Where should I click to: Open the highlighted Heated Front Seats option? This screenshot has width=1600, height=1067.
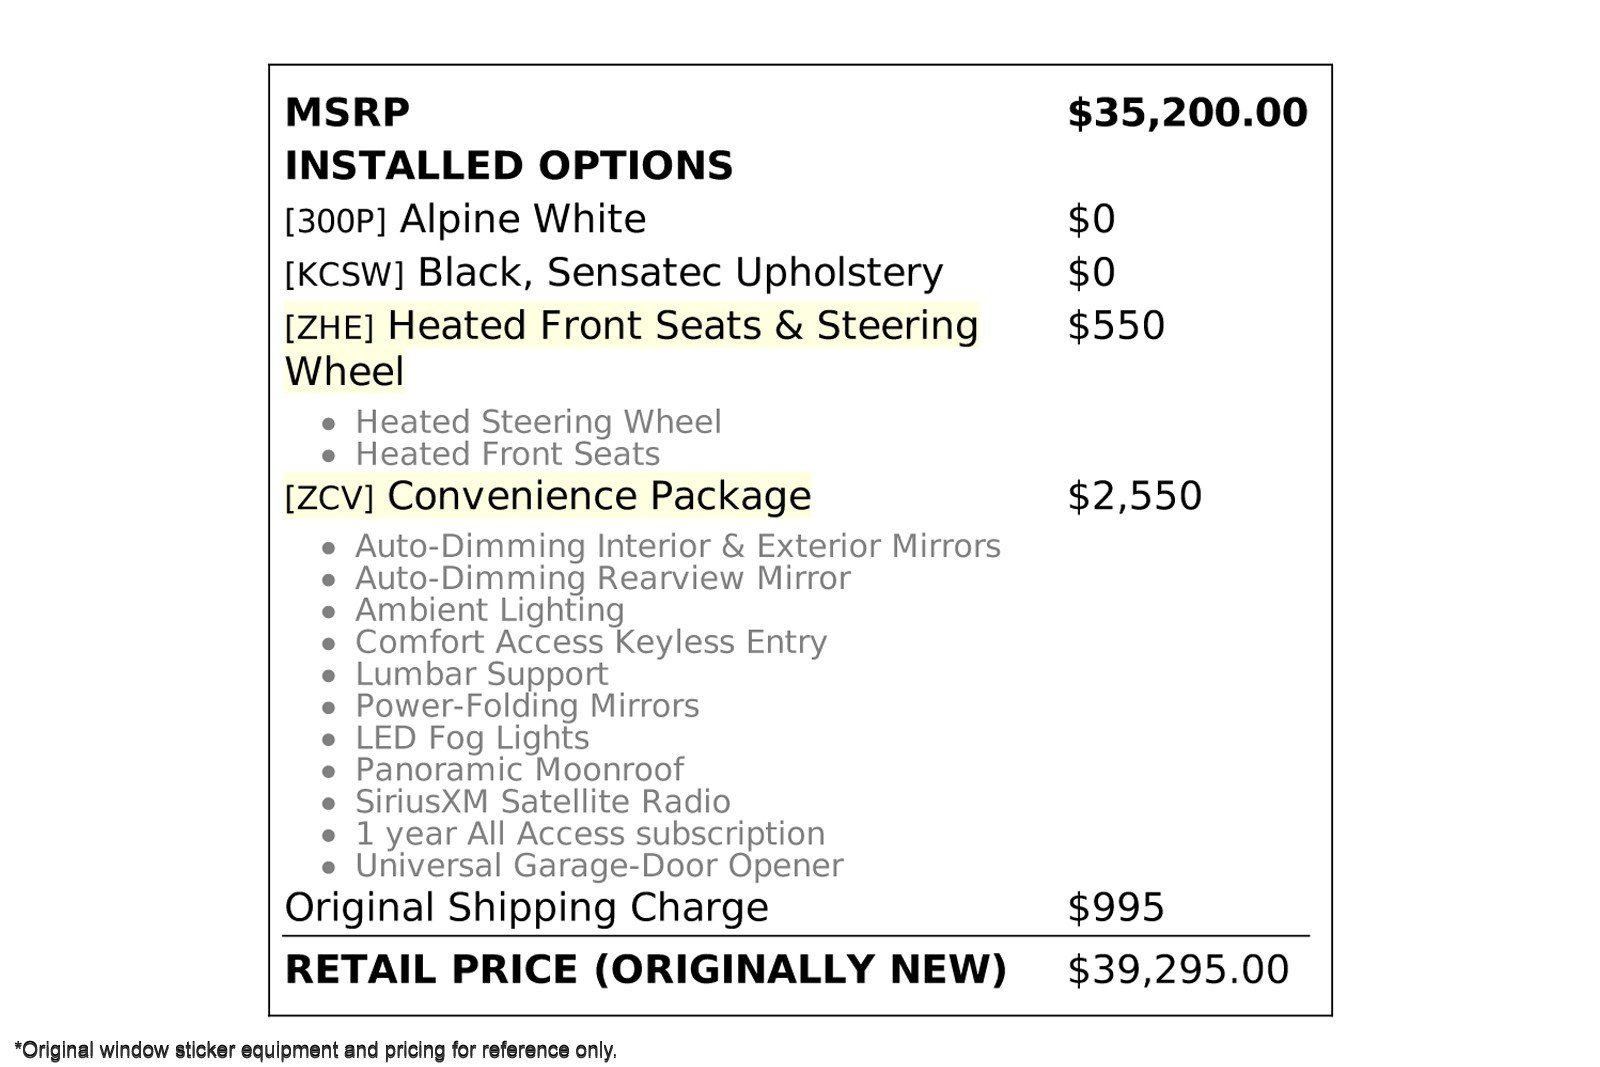point(631,327)
